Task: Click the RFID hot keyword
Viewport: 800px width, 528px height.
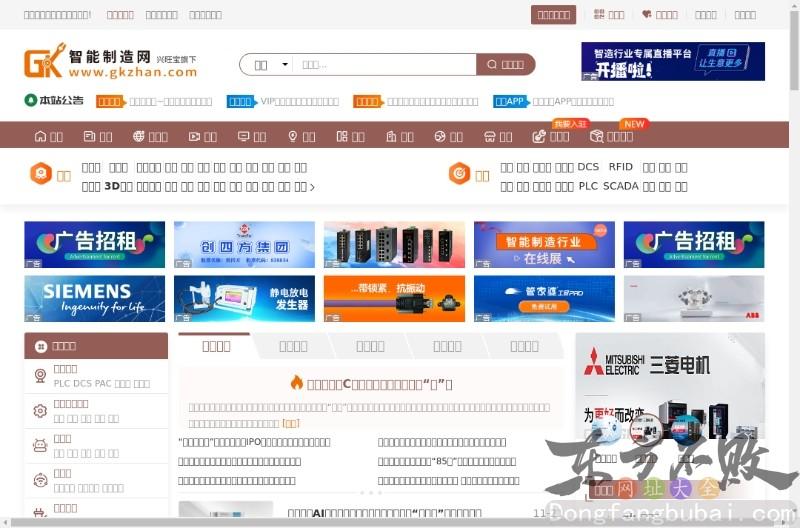Action: pos(620,167)
